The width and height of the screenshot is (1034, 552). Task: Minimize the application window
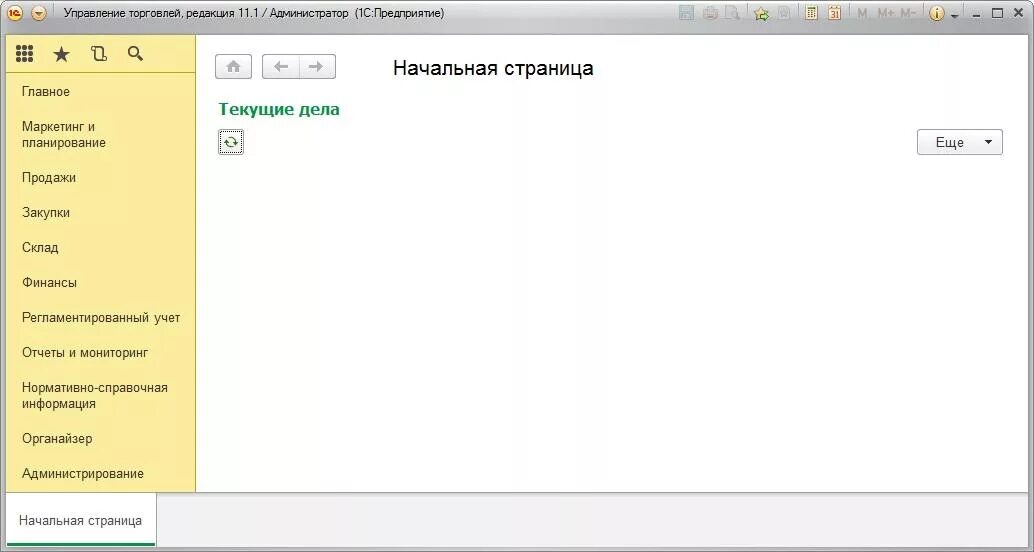[x=977, y=15]
